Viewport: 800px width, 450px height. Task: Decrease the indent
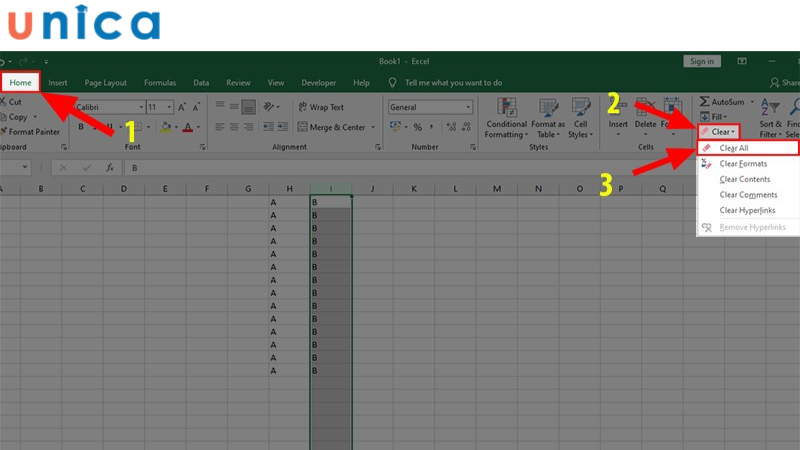[x=268, y=127]
